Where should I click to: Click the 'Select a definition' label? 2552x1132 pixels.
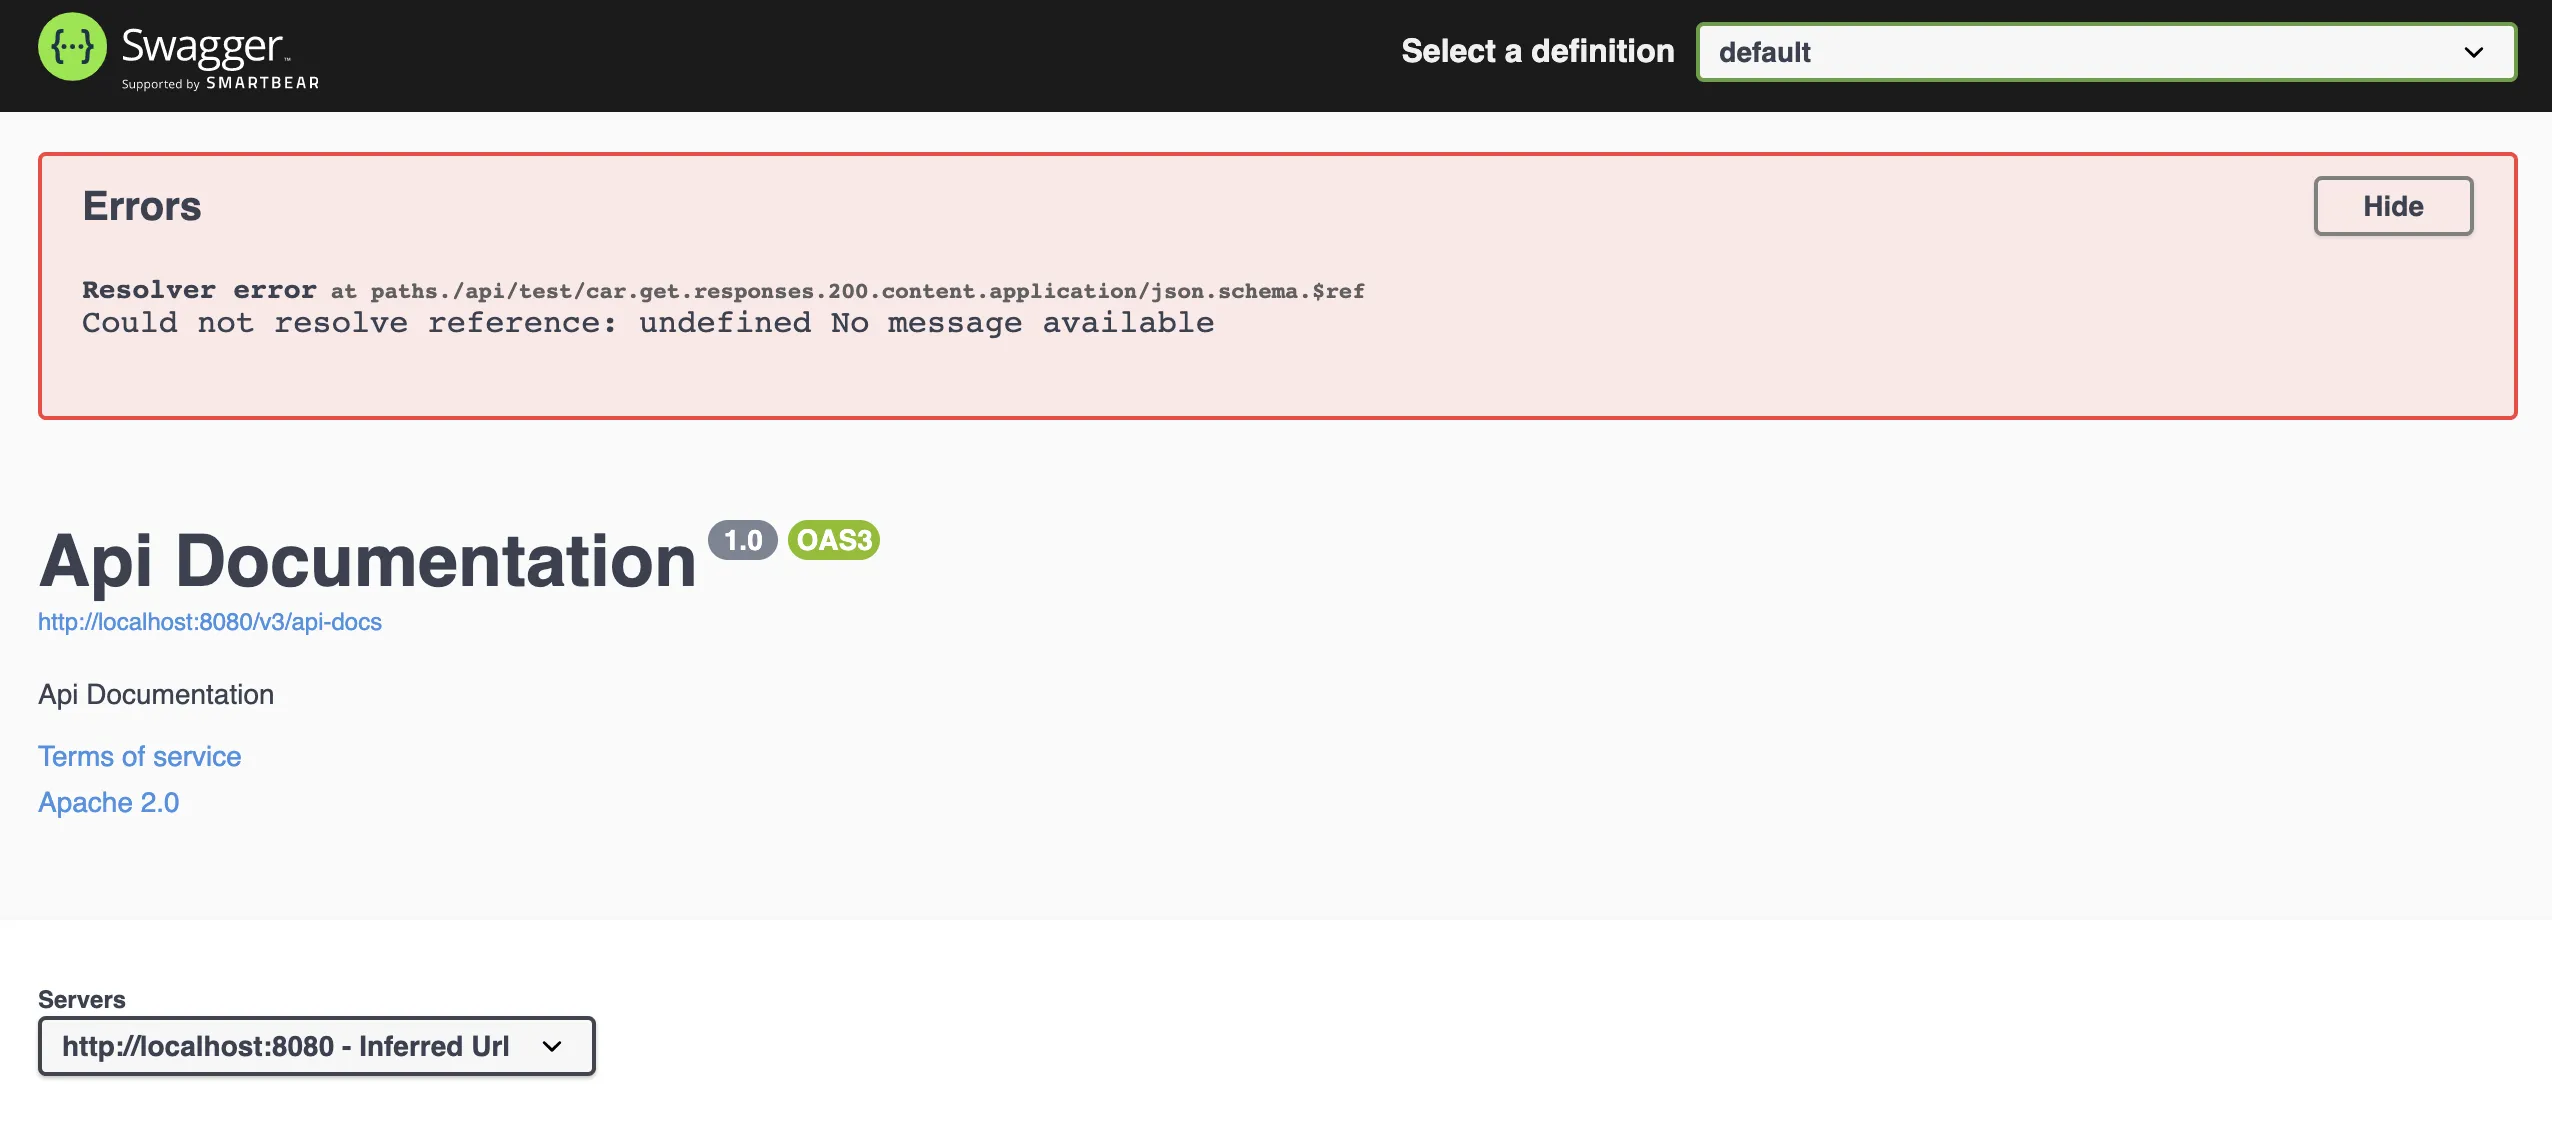click(x=1537, y=52)
